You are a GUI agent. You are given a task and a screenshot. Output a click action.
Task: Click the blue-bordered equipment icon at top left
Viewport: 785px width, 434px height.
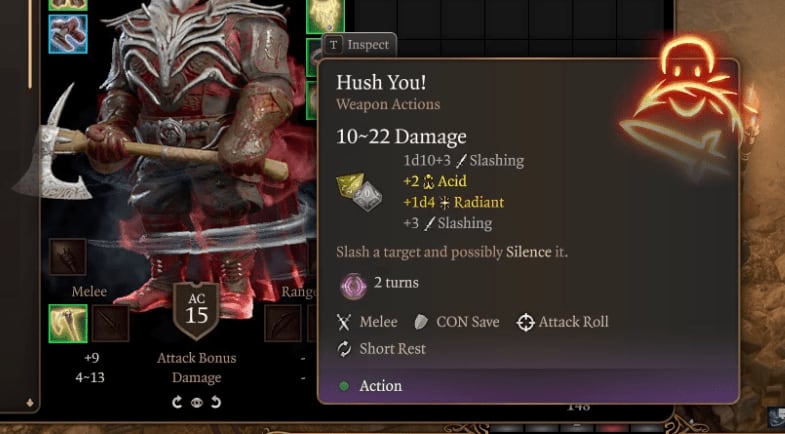(68, 34)
